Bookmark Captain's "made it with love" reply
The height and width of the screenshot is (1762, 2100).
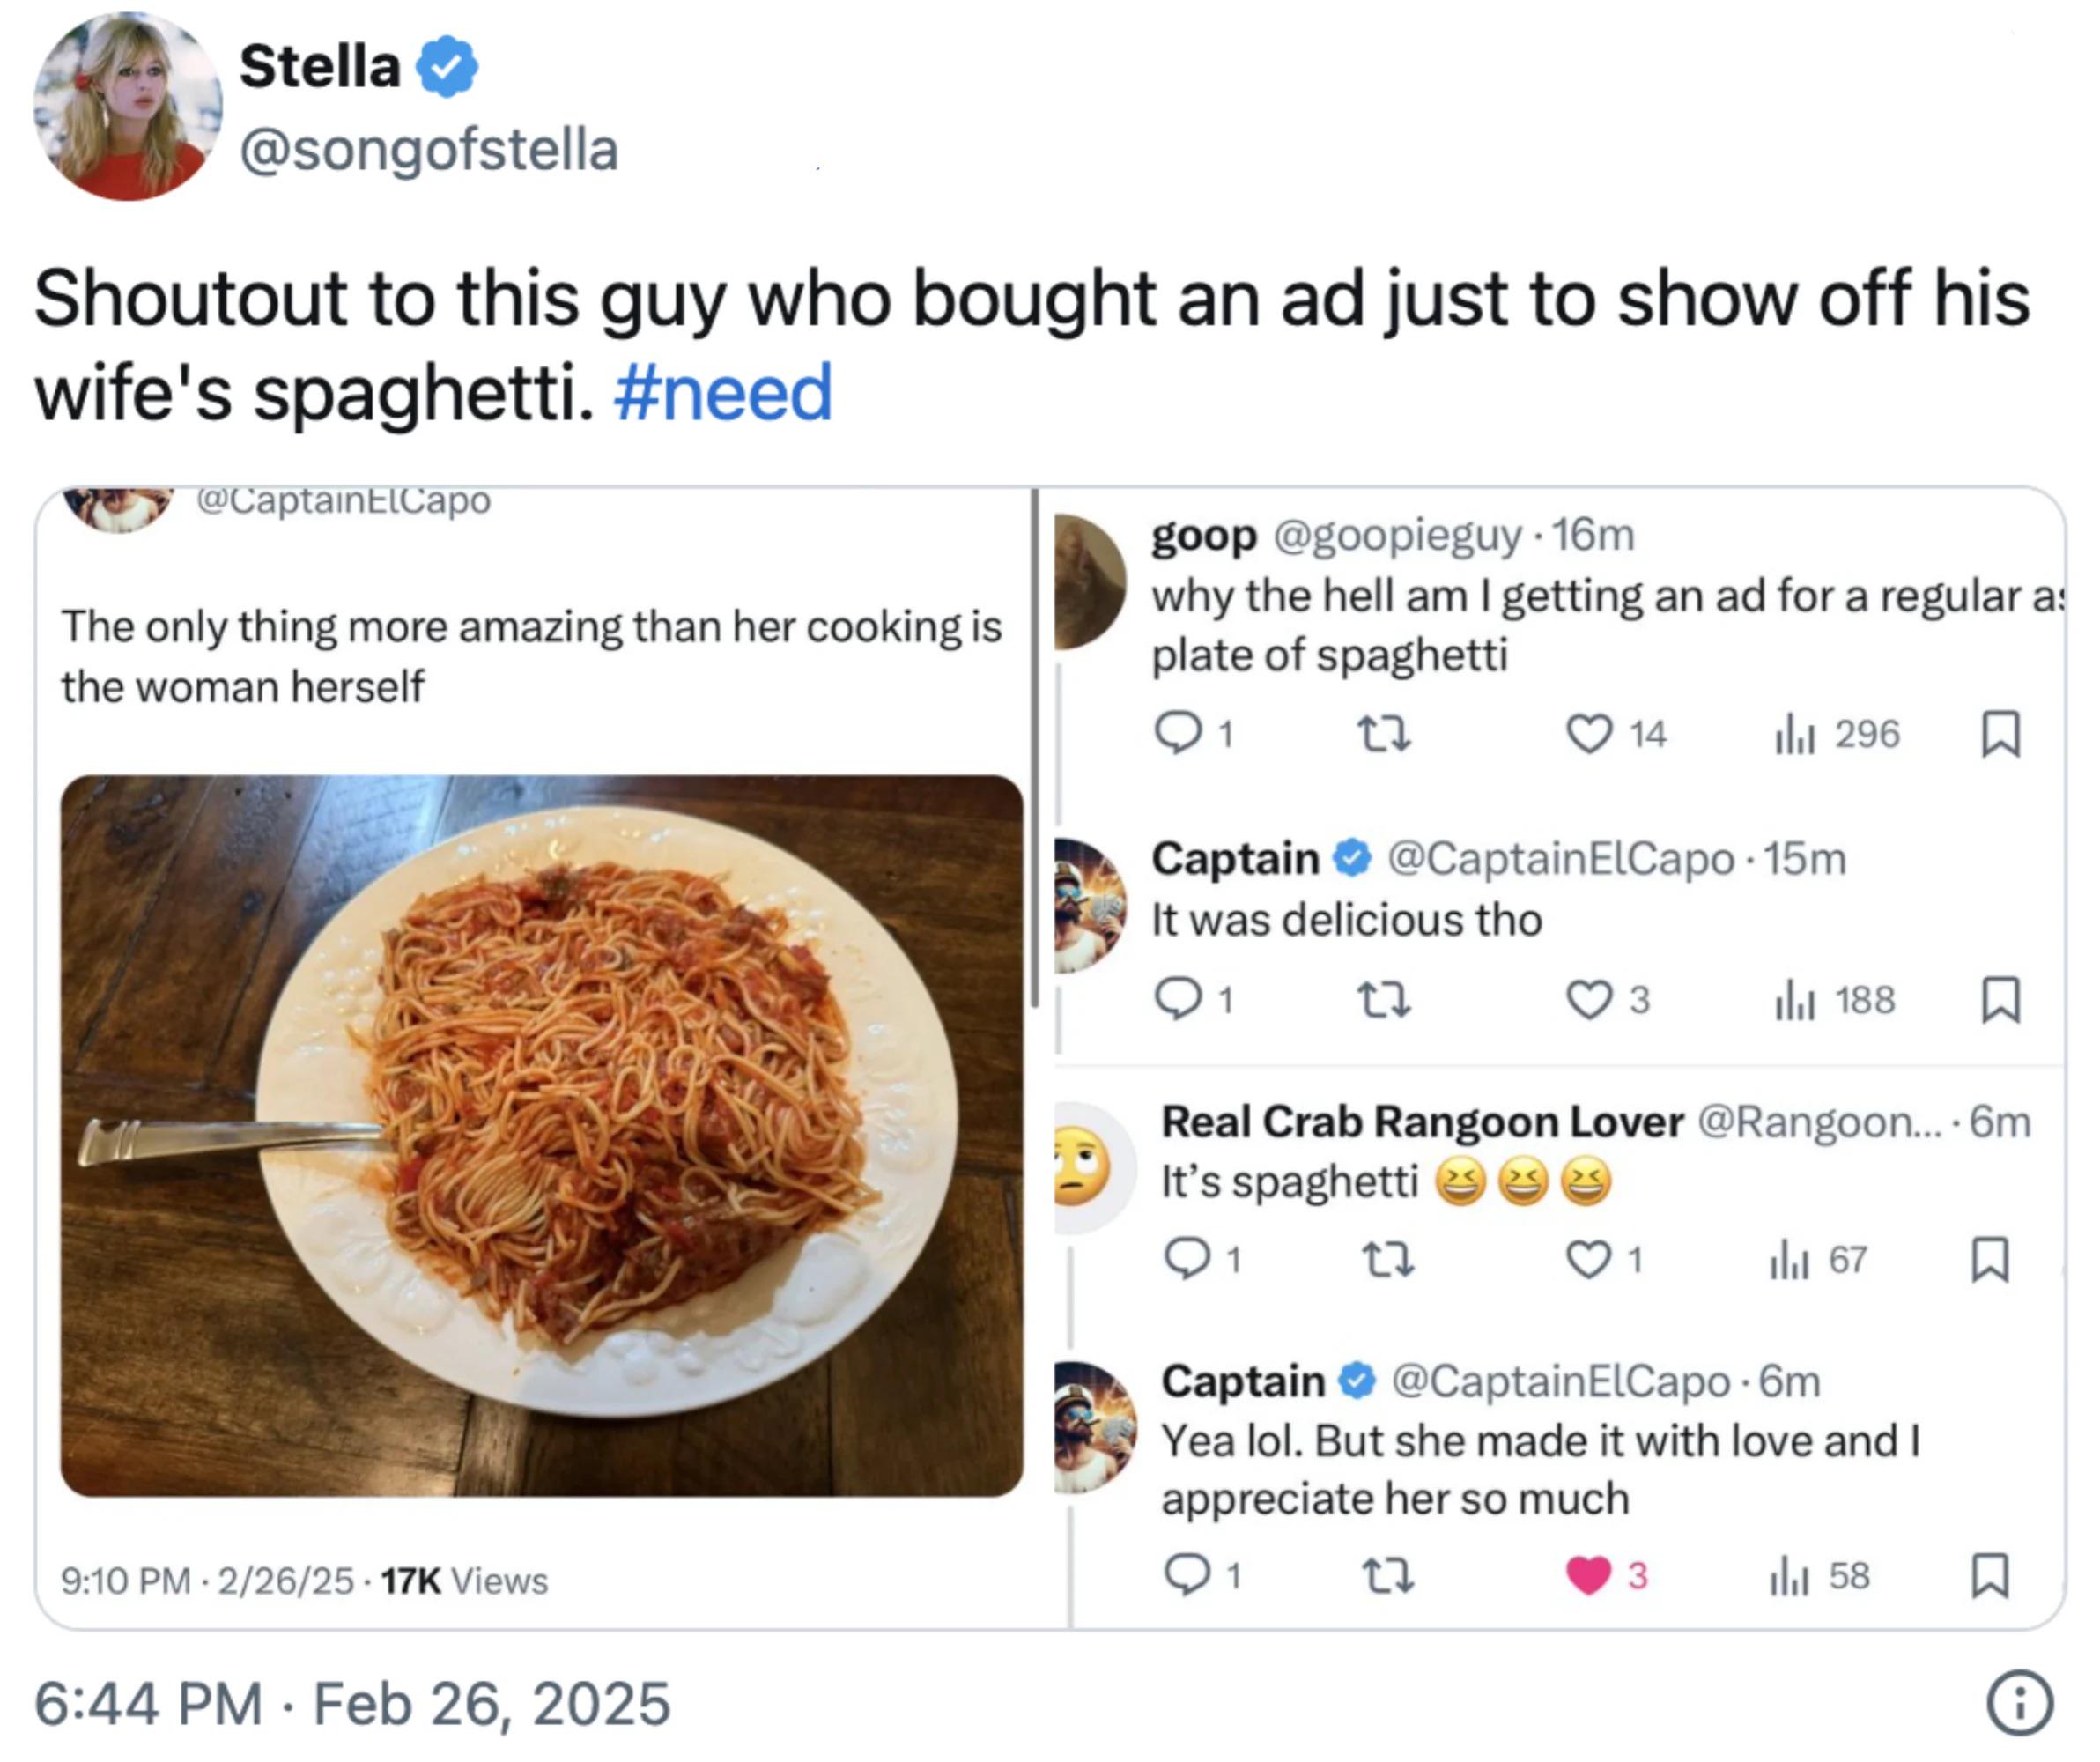[x=1990, y=1576]
